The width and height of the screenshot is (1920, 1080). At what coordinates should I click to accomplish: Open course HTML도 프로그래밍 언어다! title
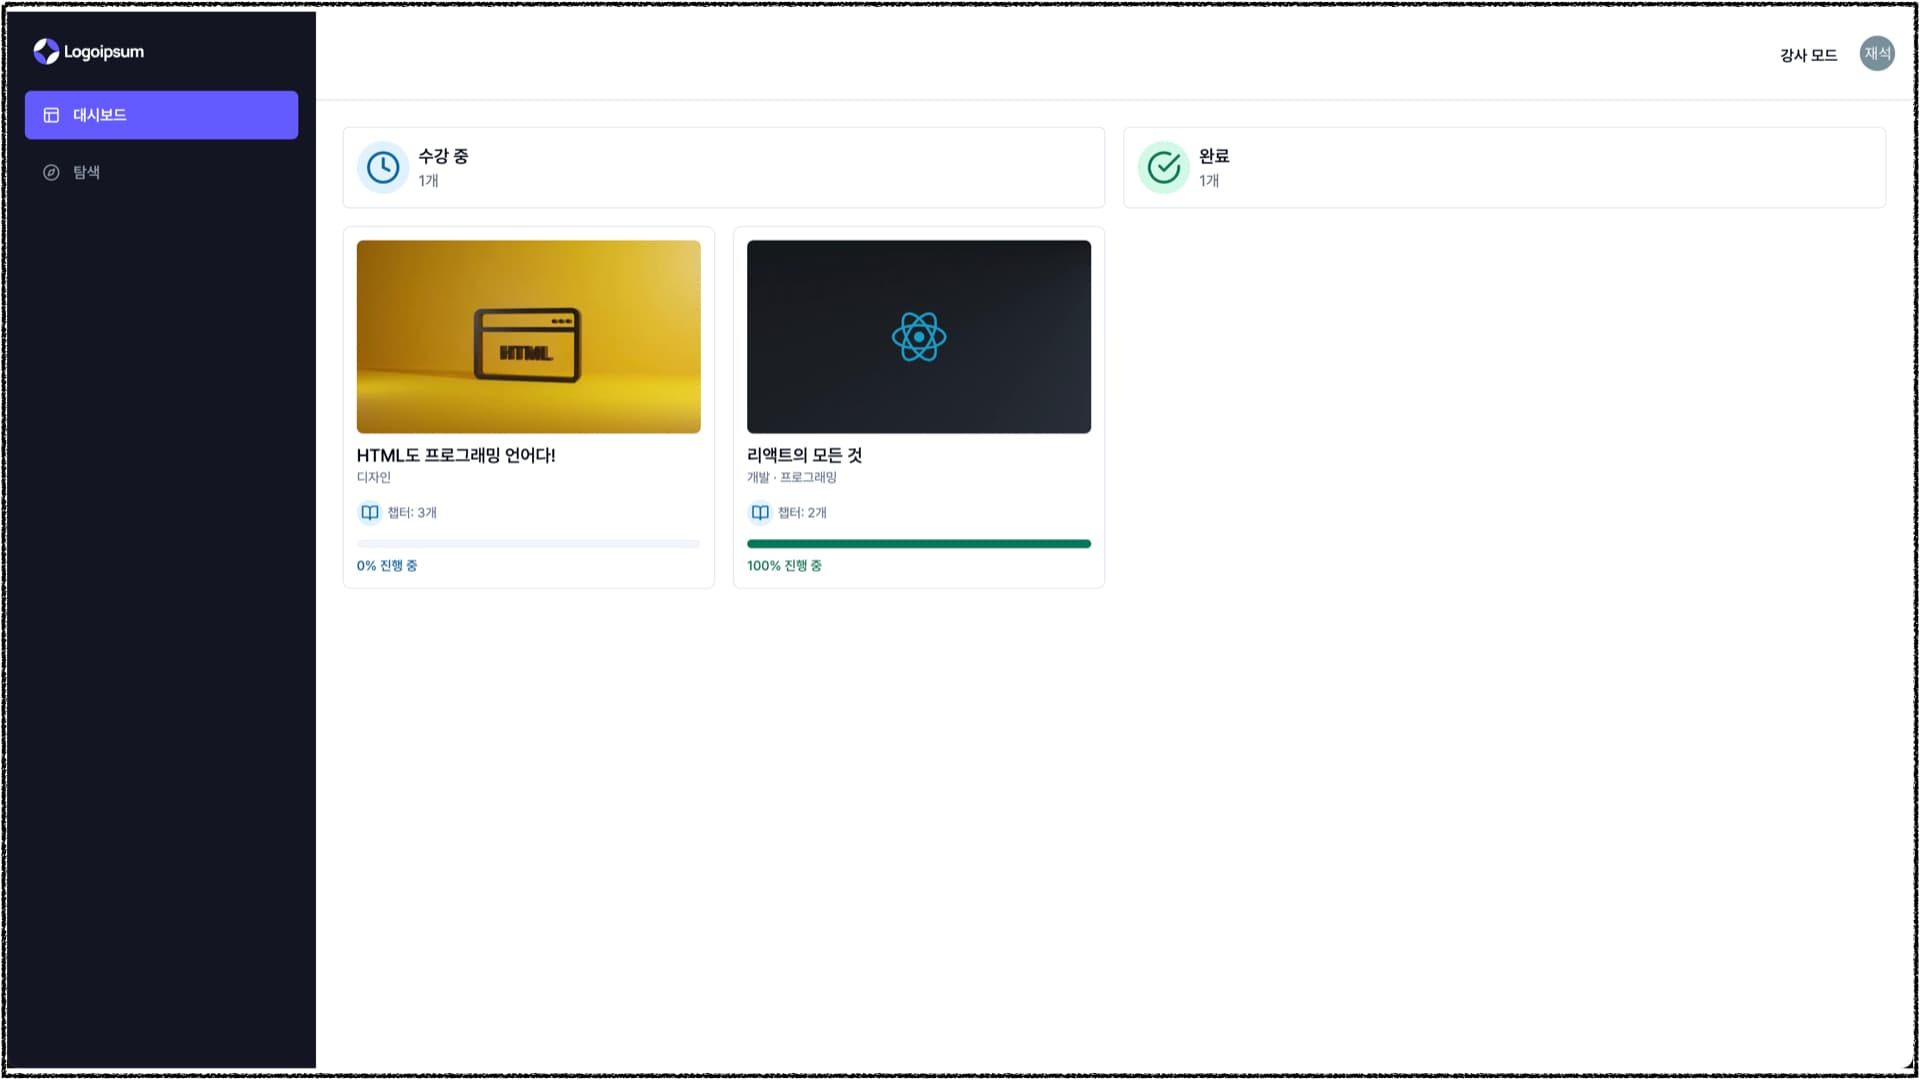coord(456,455)
